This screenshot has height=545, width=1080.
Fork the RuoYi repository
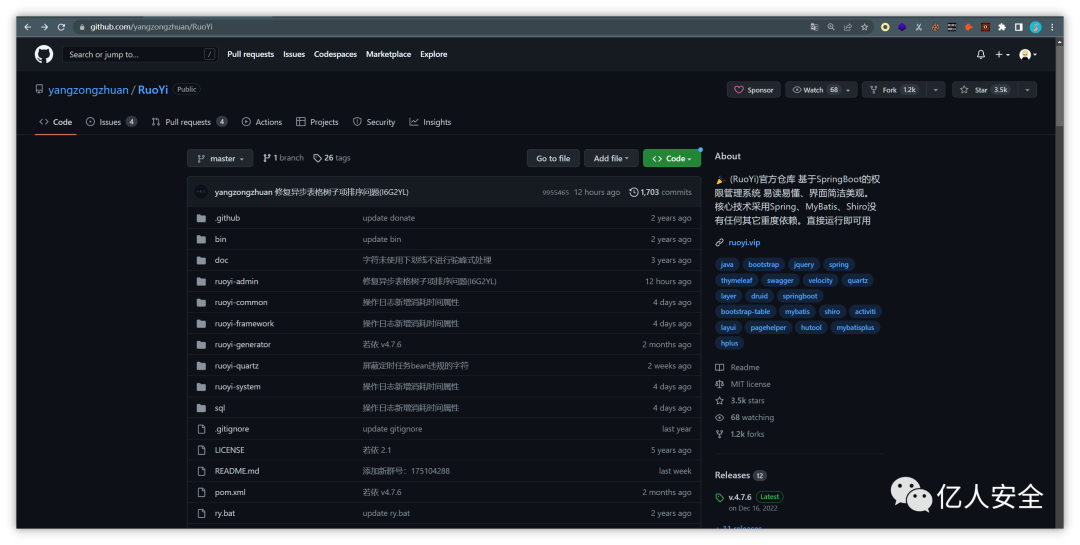[x=893, y=90]
